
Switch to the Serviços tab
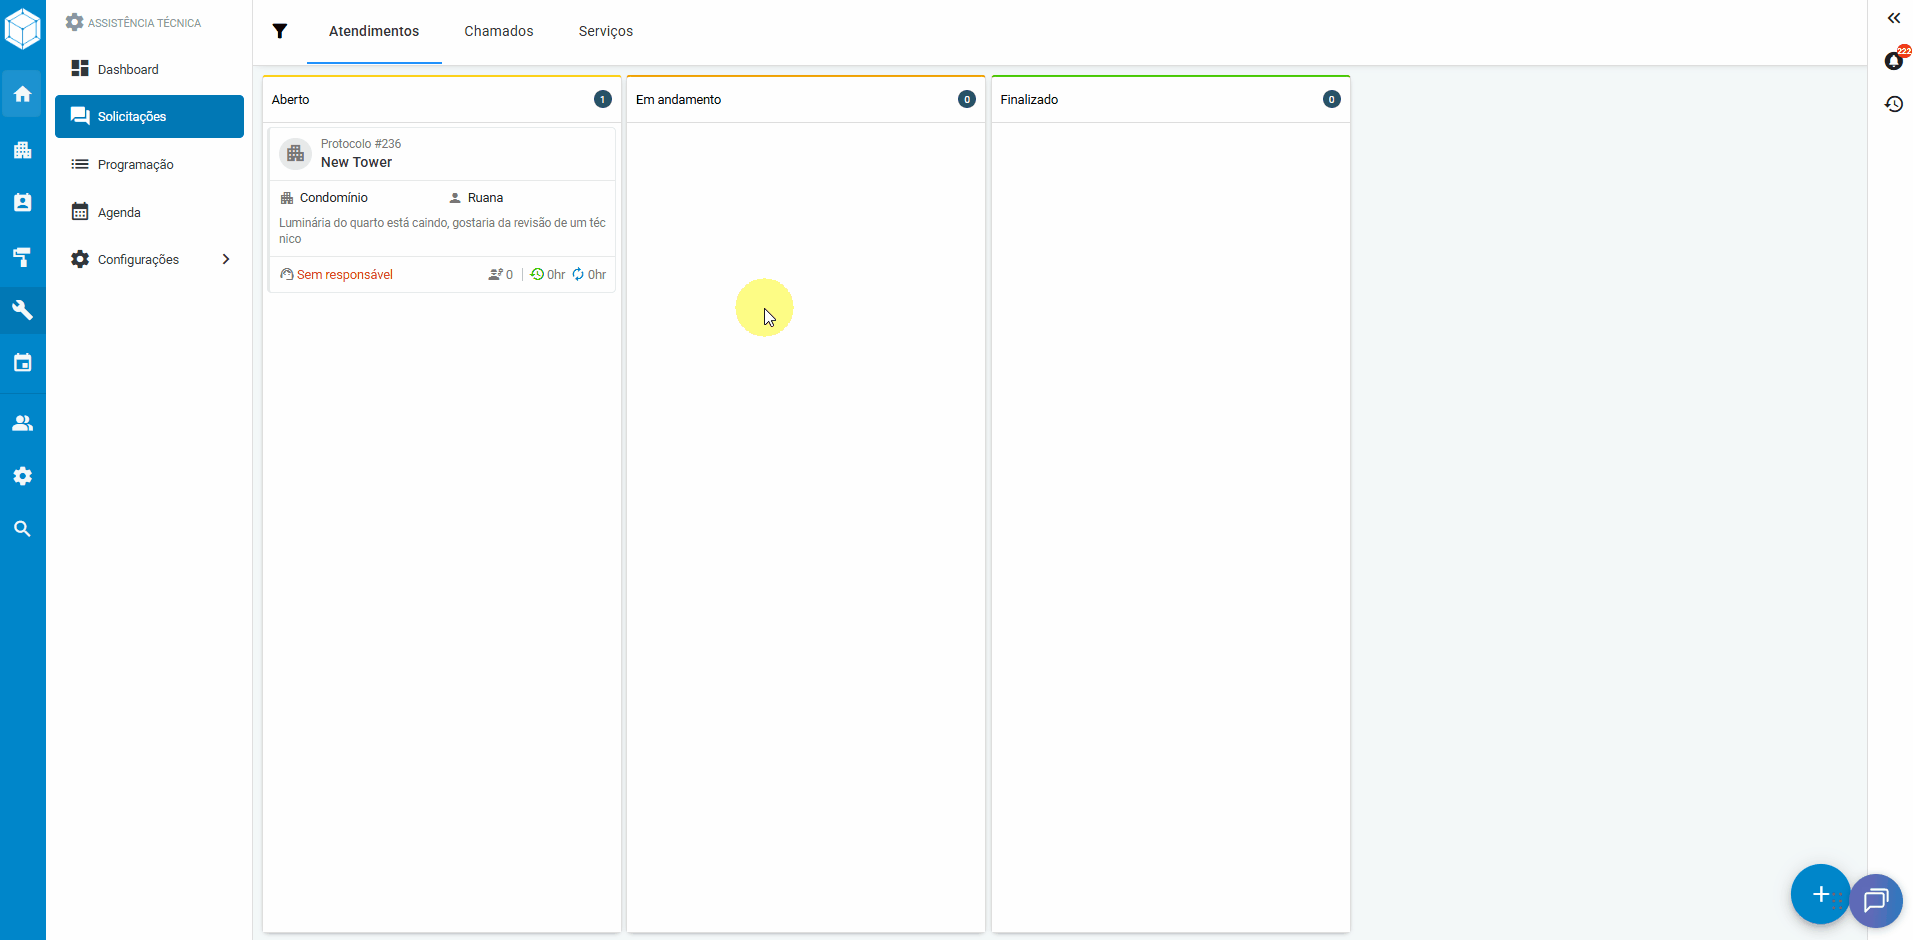(x=605, y=31)
